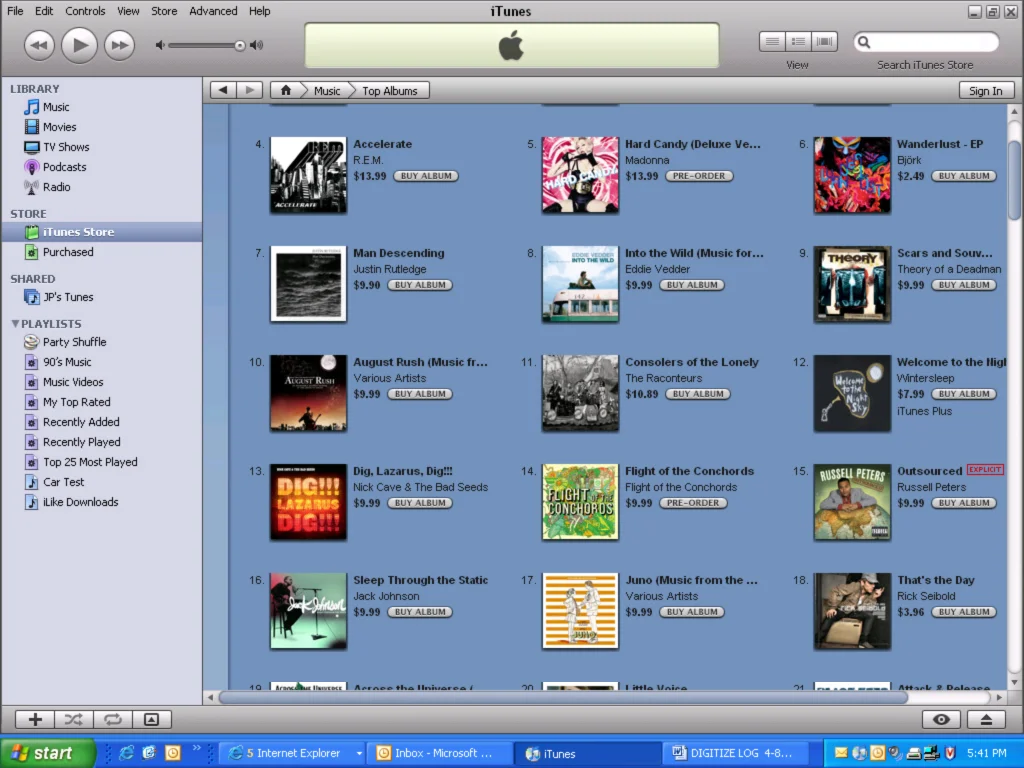Skip ahead with the Next track button
This screenshot has height=768, width=1024.
coord(120,45)
